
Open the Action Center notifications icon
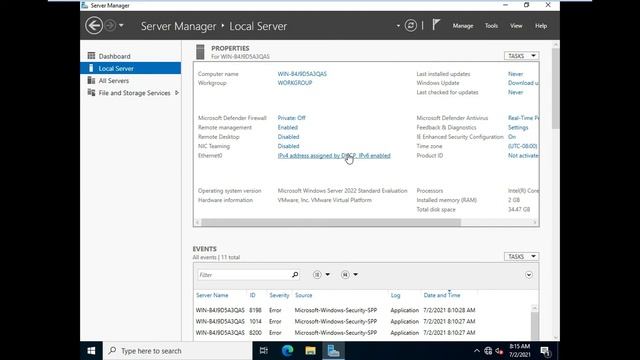tap(545, 351)
